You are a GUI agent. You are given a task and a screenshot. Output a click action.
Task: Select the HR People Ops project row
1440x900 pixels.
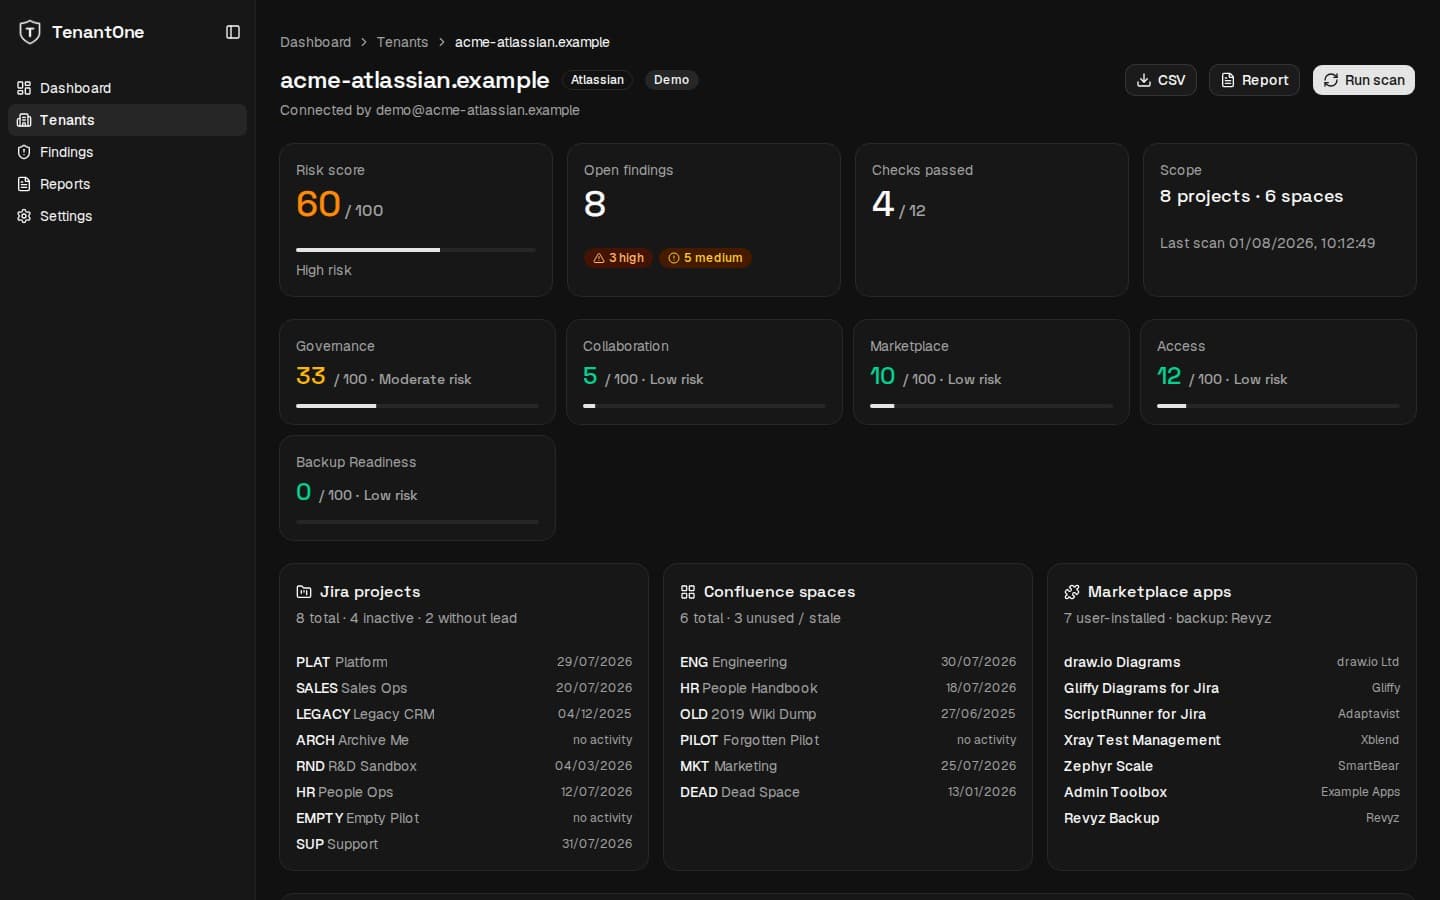coord(464,792)
